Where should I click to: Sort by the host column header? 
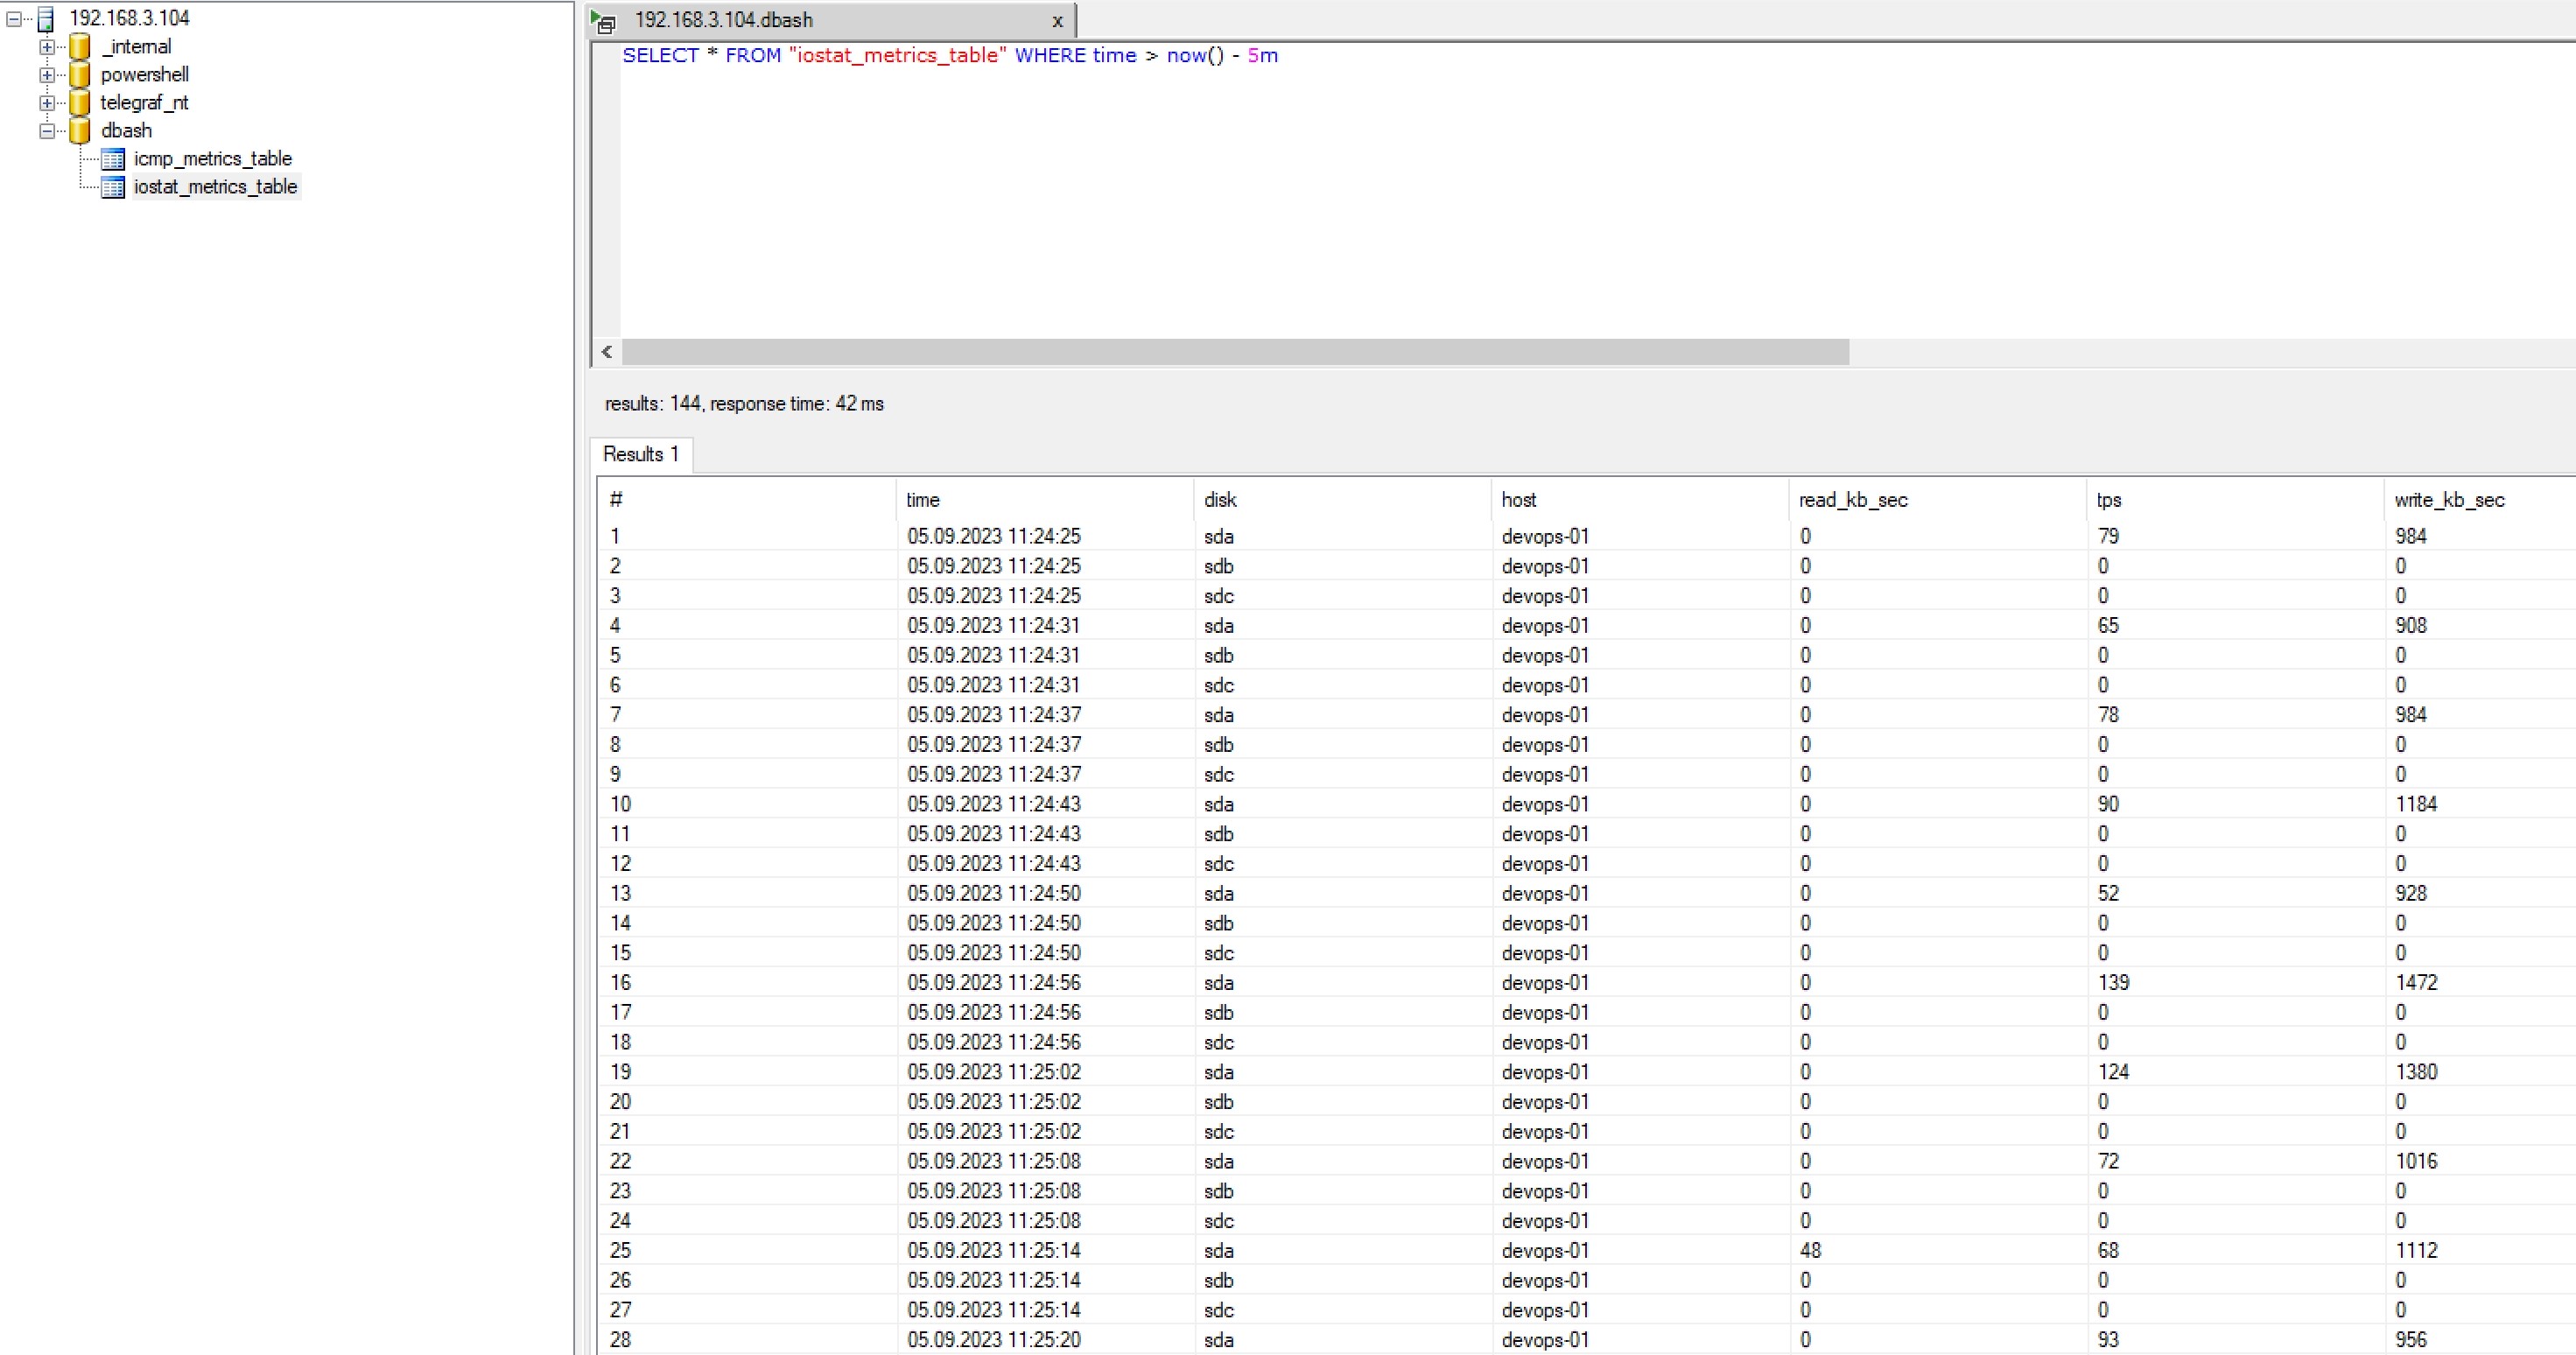[1639, 499]
